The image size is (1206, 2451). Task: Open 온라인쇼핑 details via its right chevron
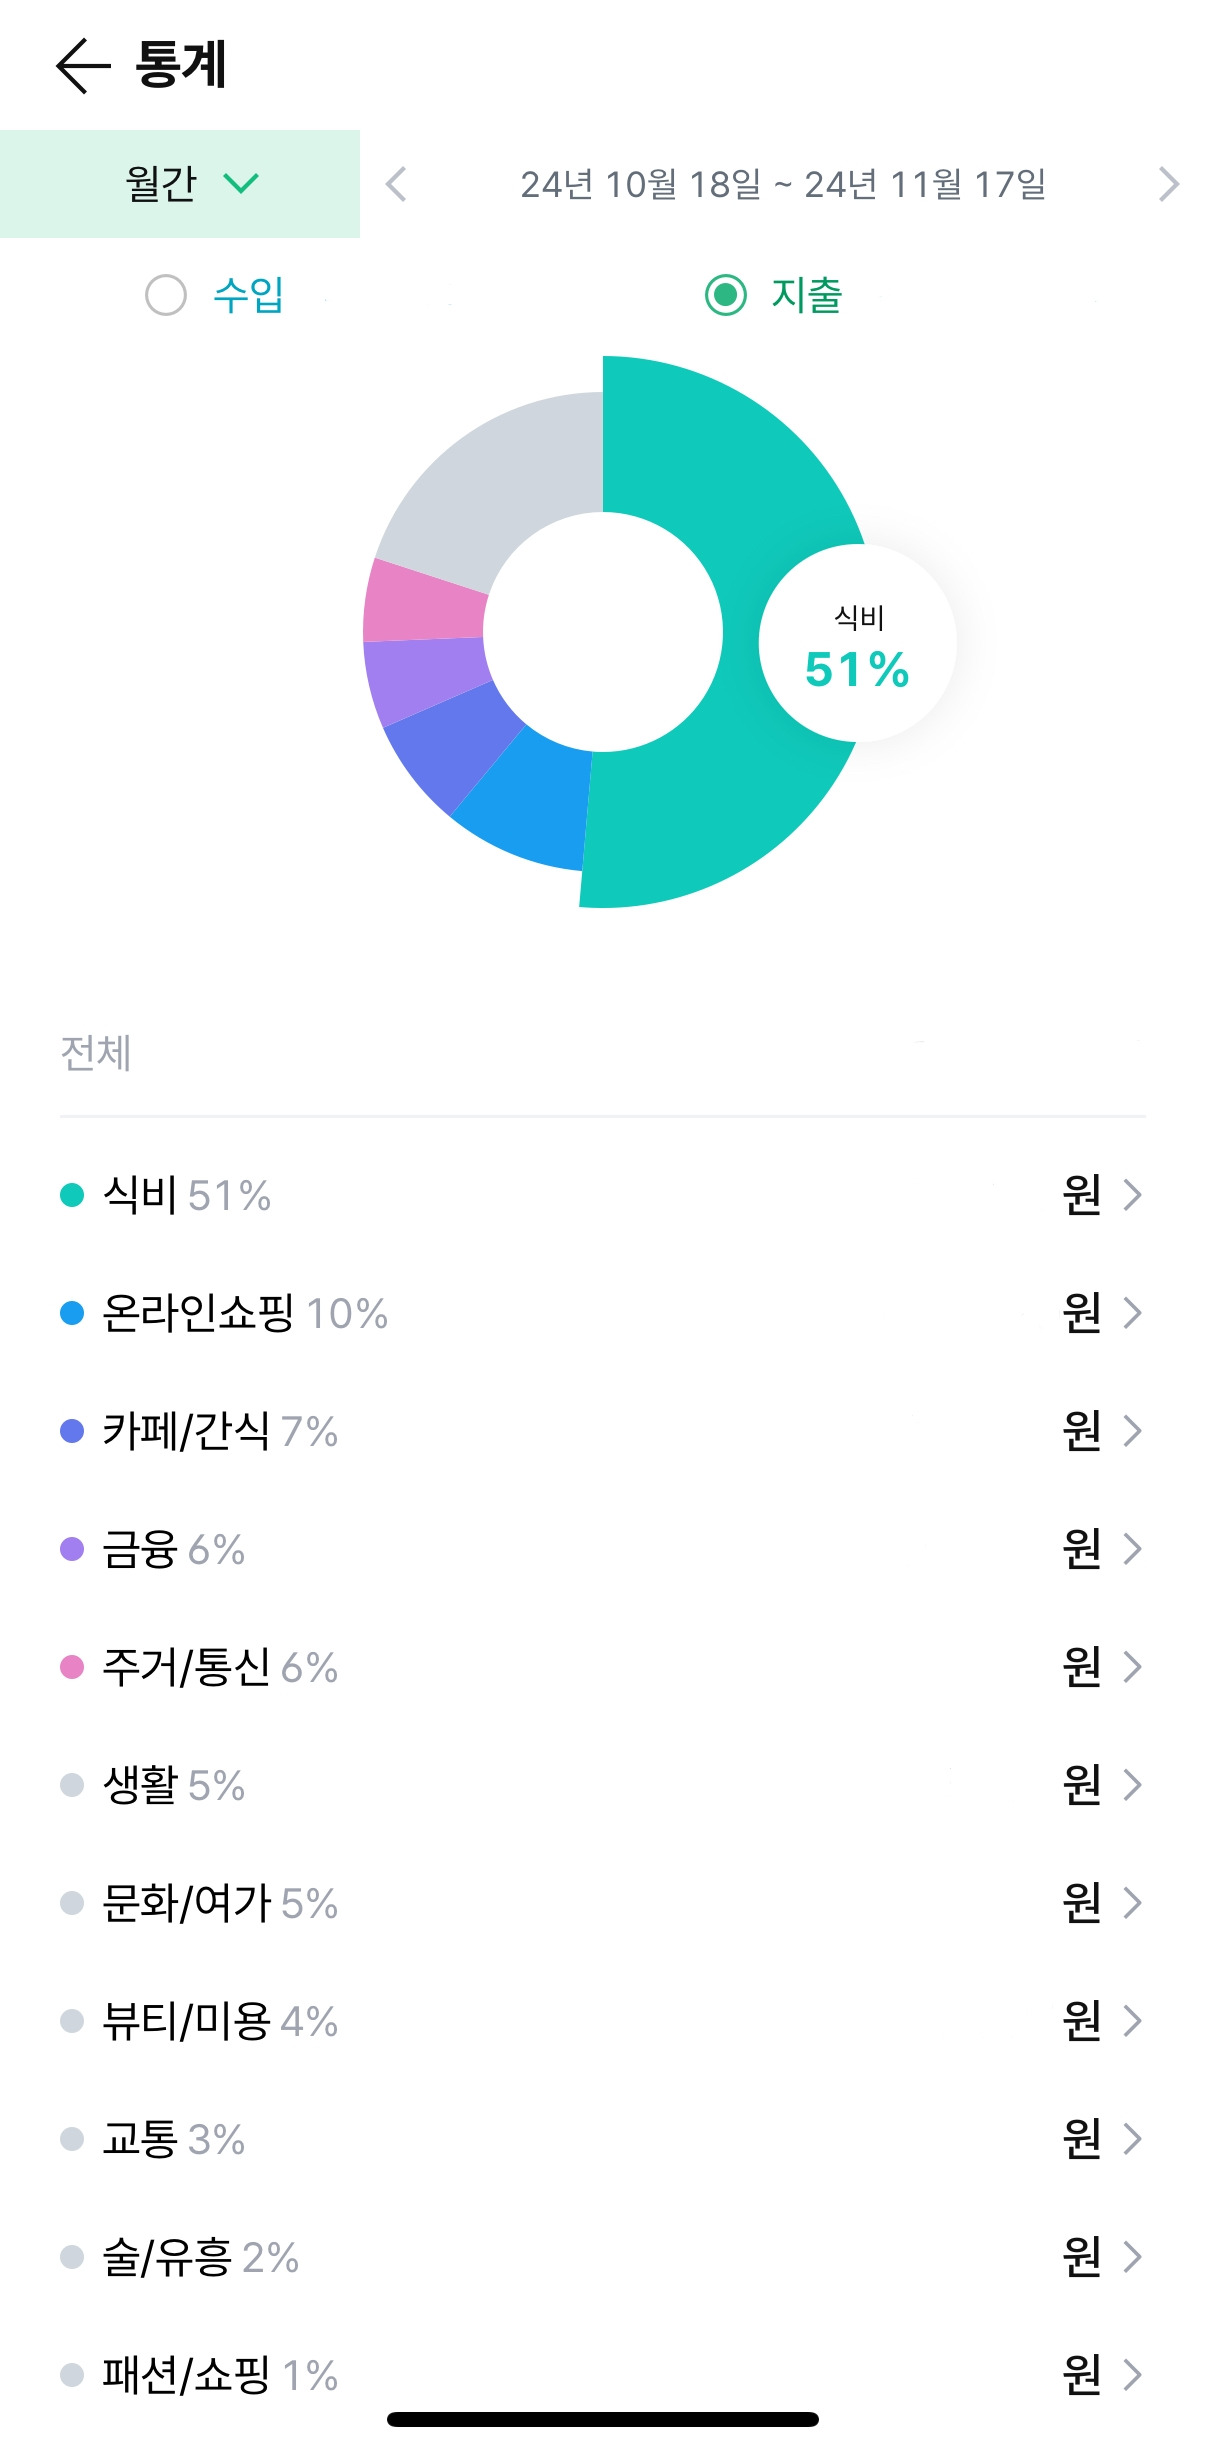point(1132,1313)
